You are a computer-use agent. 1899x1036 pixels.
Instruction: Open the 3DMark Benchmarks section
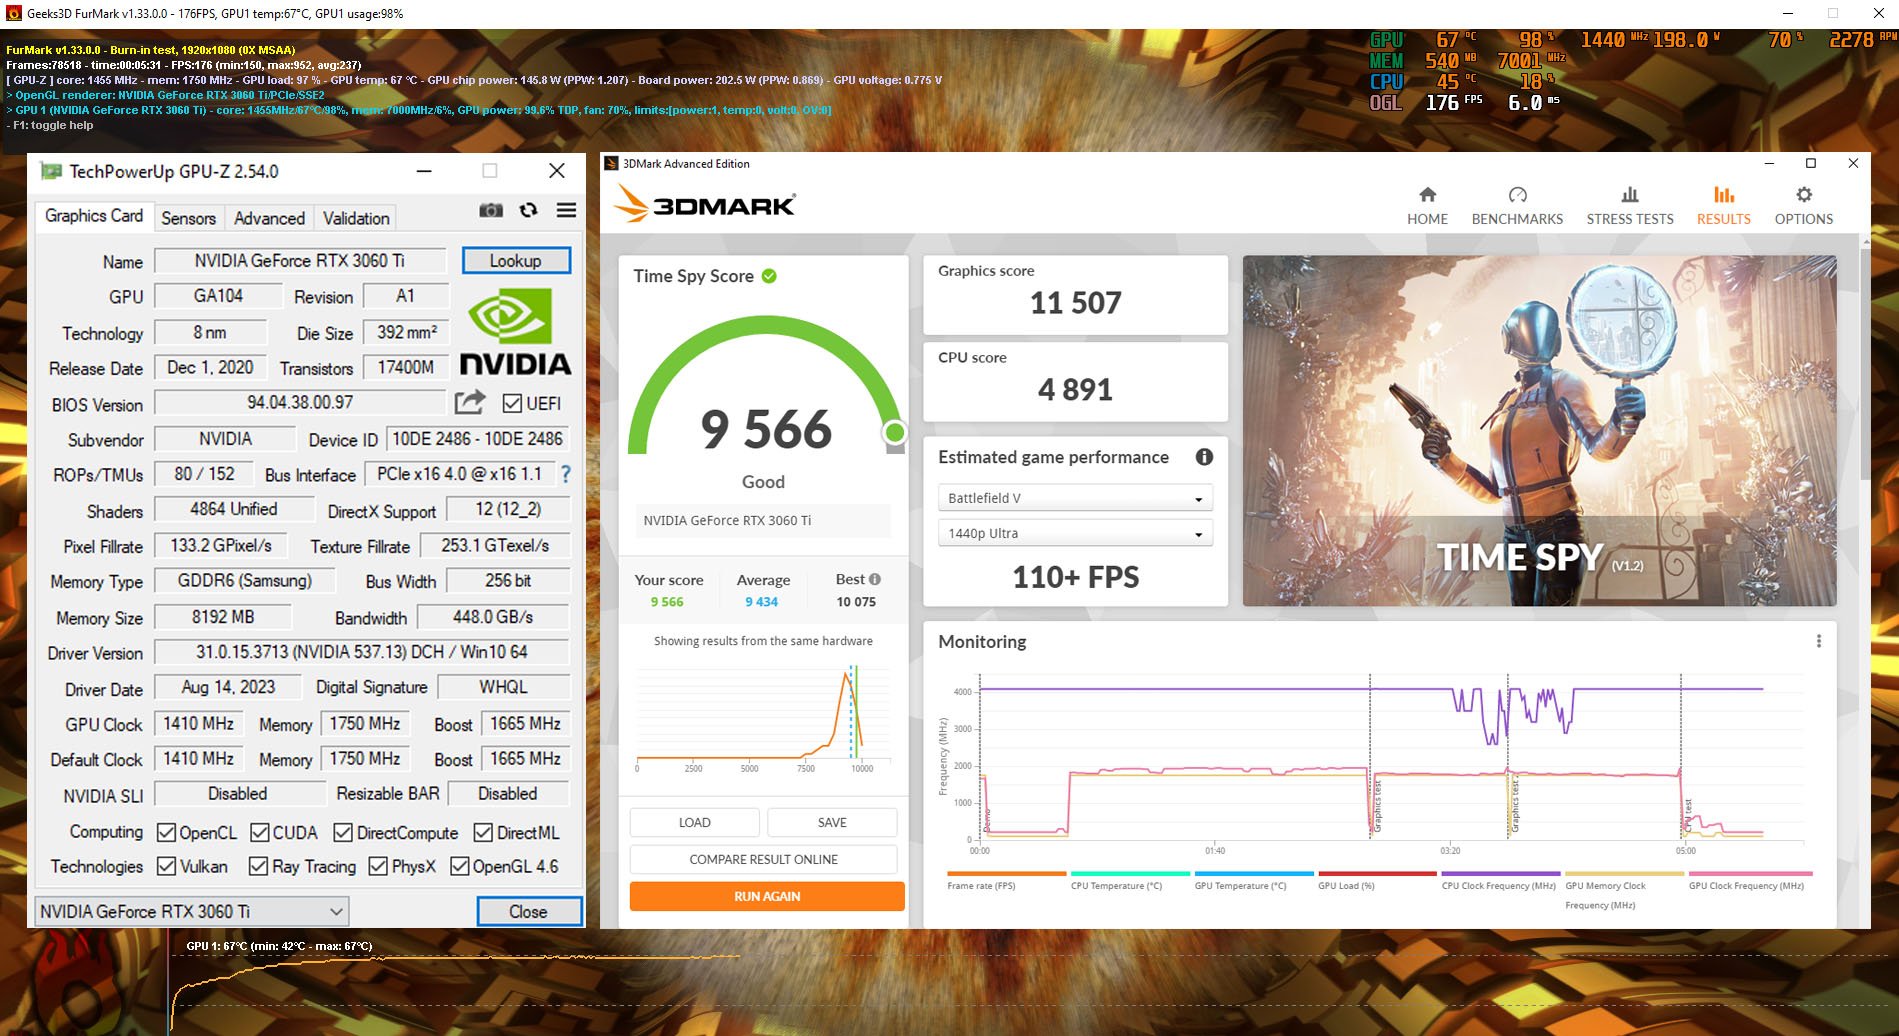point(1517,206)
